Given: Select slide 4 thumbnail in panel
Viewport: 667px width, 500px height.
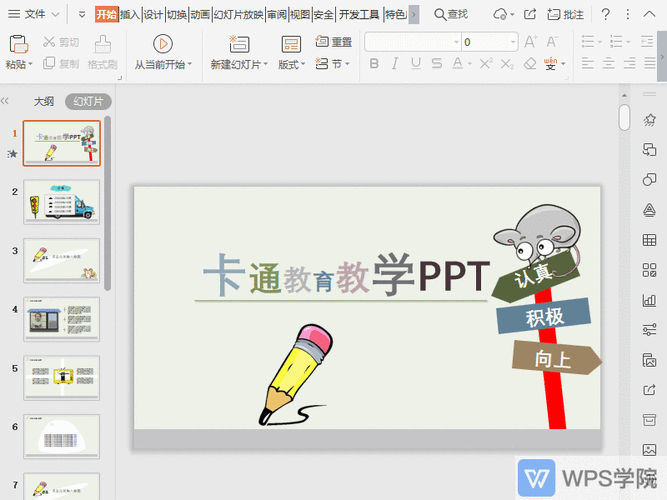Looking at the screenshot, I should click(62, 320).
